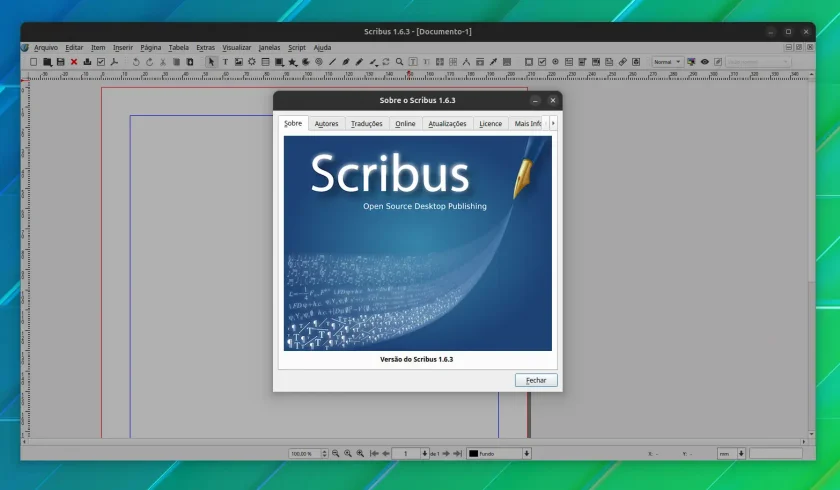Open the Editar menu

coord(74,48)
